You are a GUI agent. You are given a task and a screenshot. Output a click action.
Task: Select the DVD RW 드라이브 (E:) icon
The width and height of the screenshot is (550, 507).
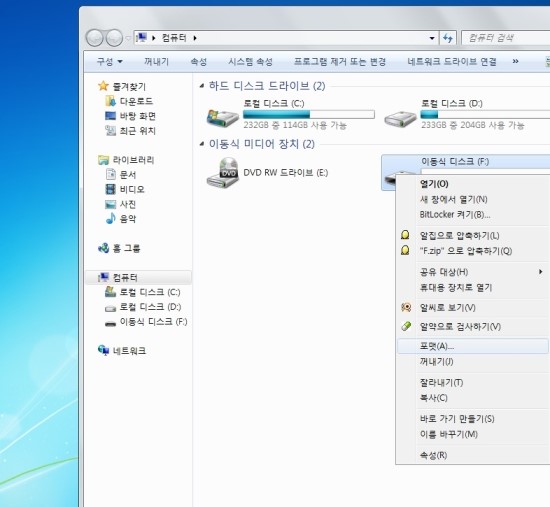click(222, 173)
